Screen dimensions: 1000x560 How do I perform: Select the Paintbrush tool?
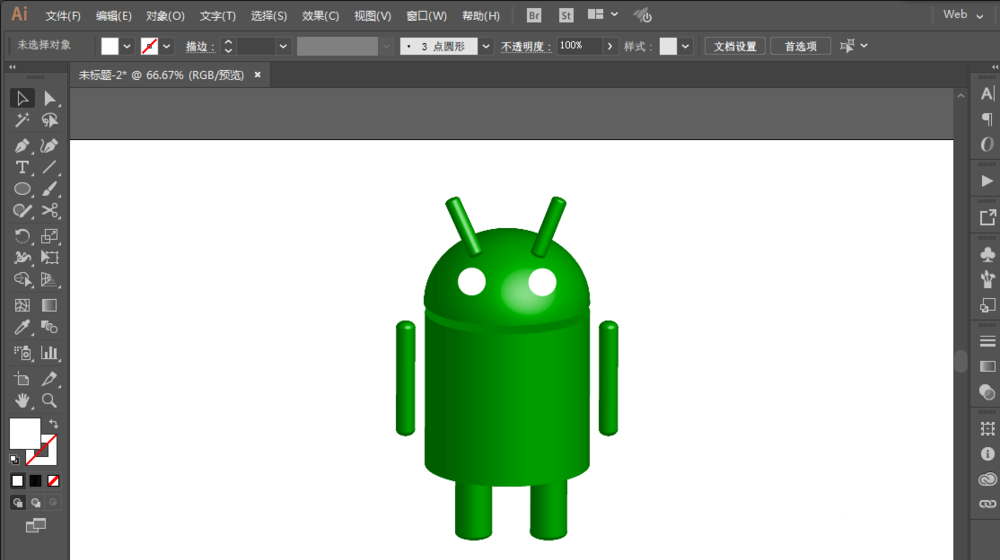point(50,189)
